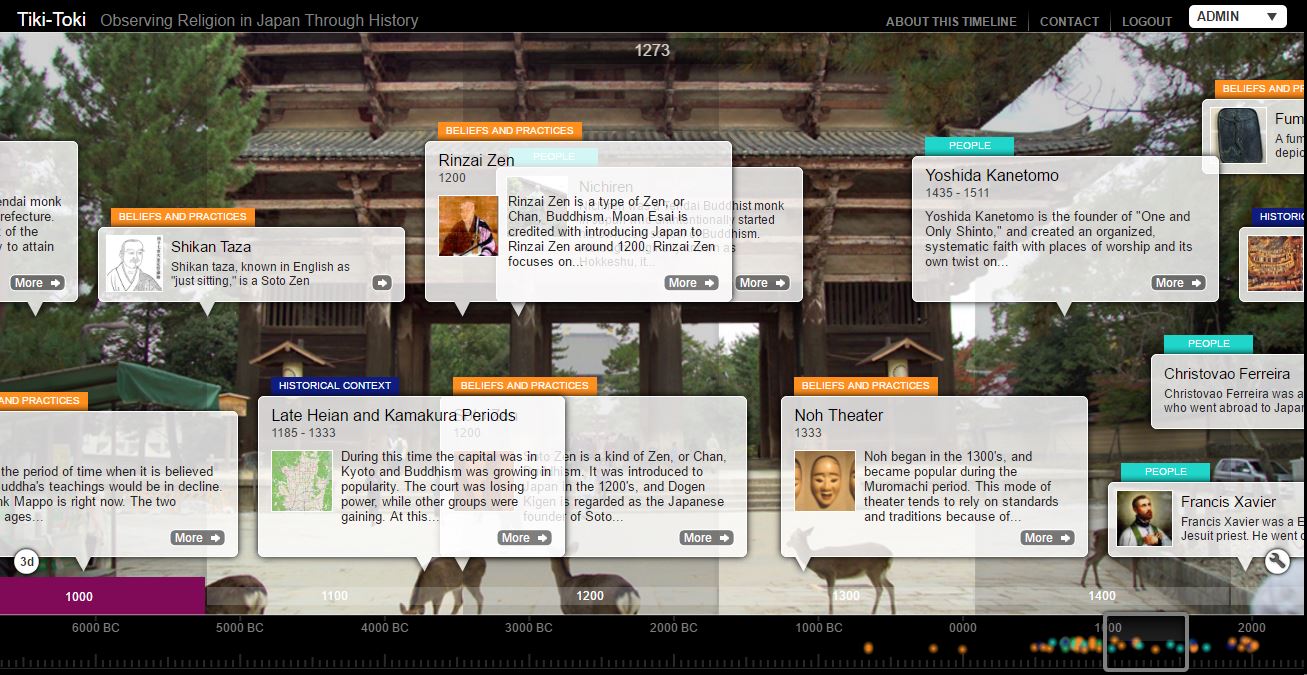Screen dimensions: 1307x675
Task: Click More on the Noh Theater card
Action: pyautogui.click(x=1047, y=538)
